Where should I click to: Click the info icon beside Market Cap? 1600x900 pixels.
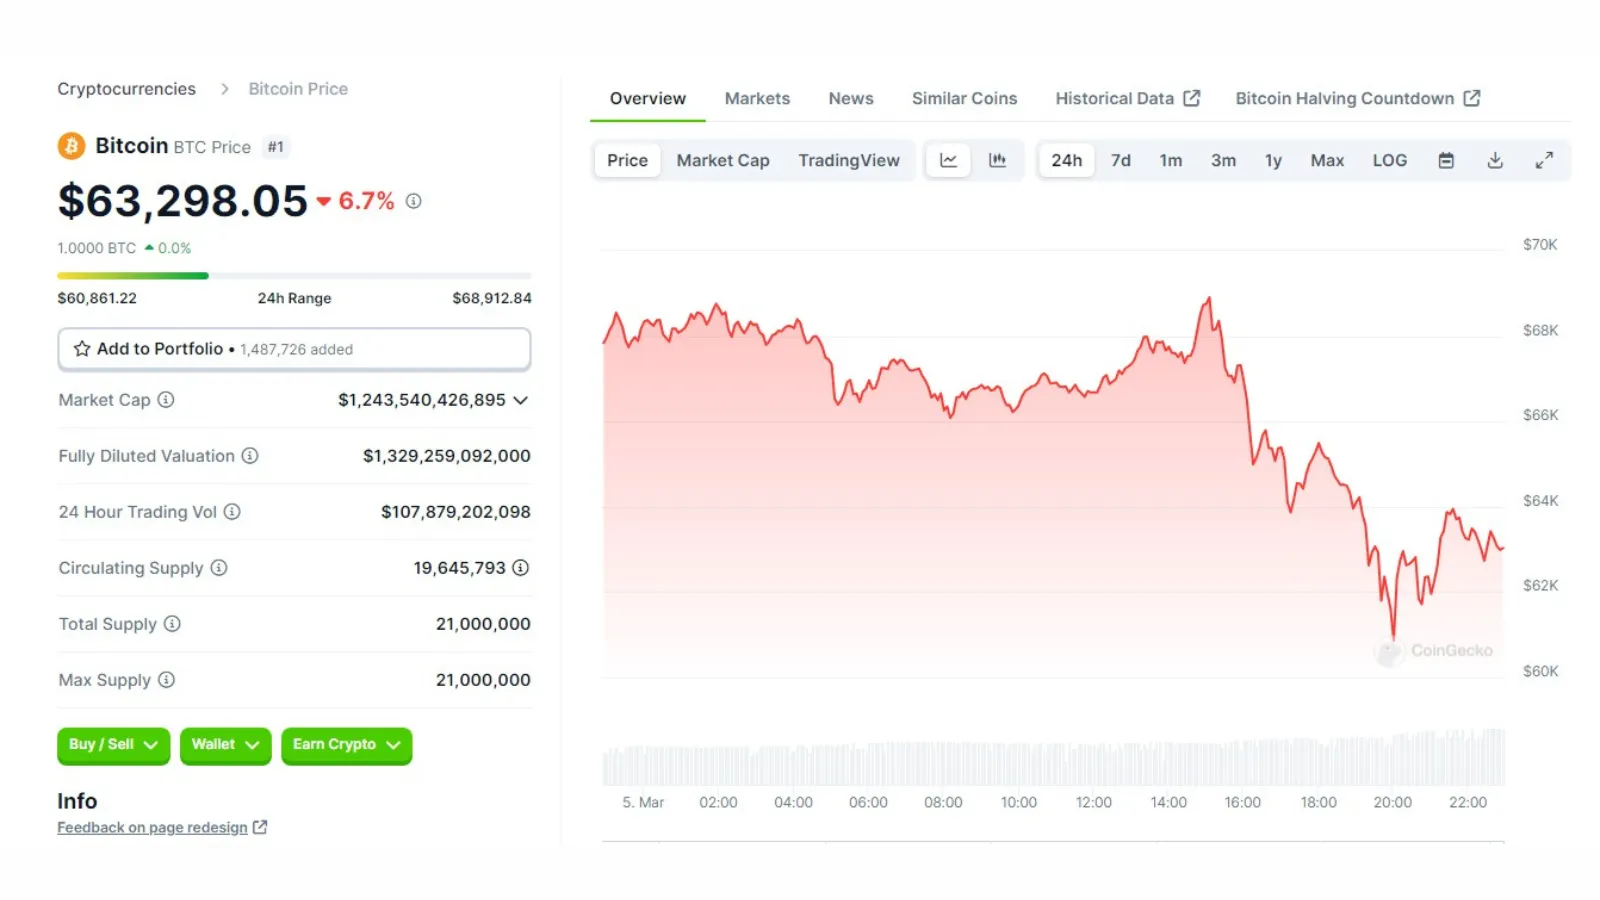166,400
